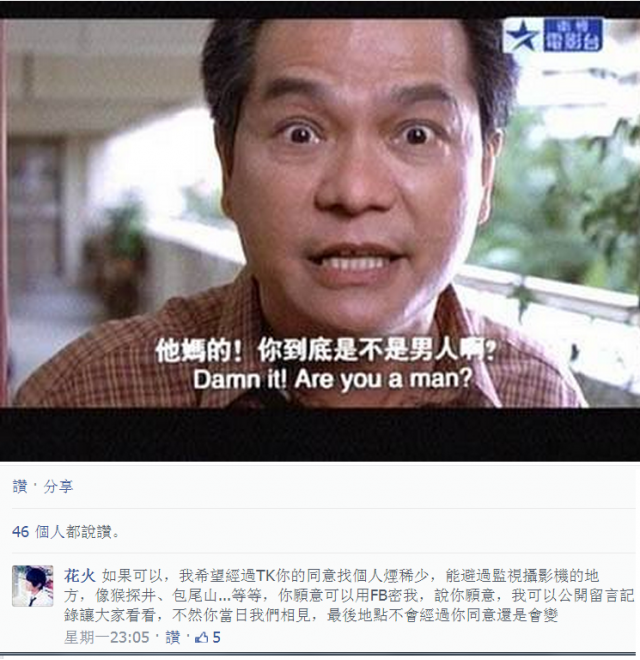Screen dimensions: 640x660
Task: View the 5 likes count on the comment
Action: 216,638
